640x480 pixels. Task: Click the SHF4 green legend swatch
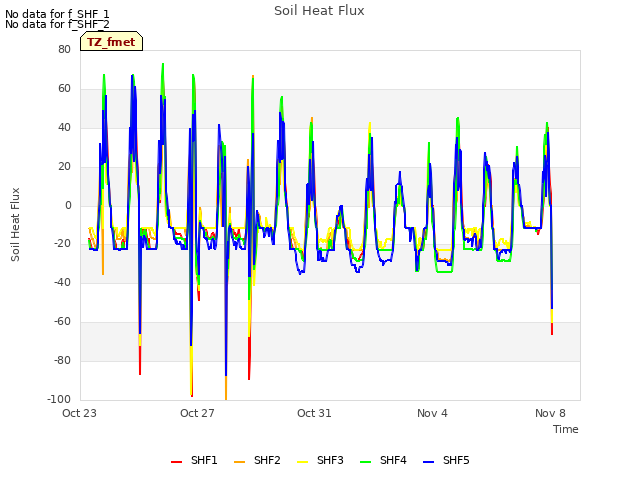pos(366,462)
